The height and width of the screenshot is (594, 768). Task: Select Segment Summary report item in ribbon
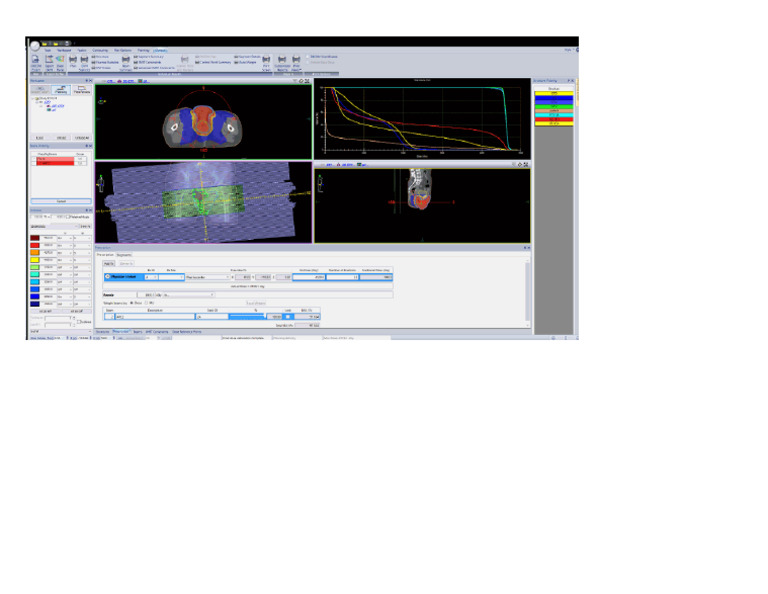tap(149, 57)
